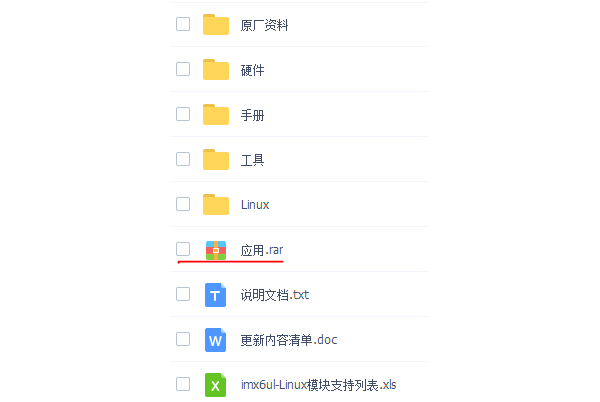Mark the Linux folder checkbox
Screen dimensions: 600x402
point(183,203)
